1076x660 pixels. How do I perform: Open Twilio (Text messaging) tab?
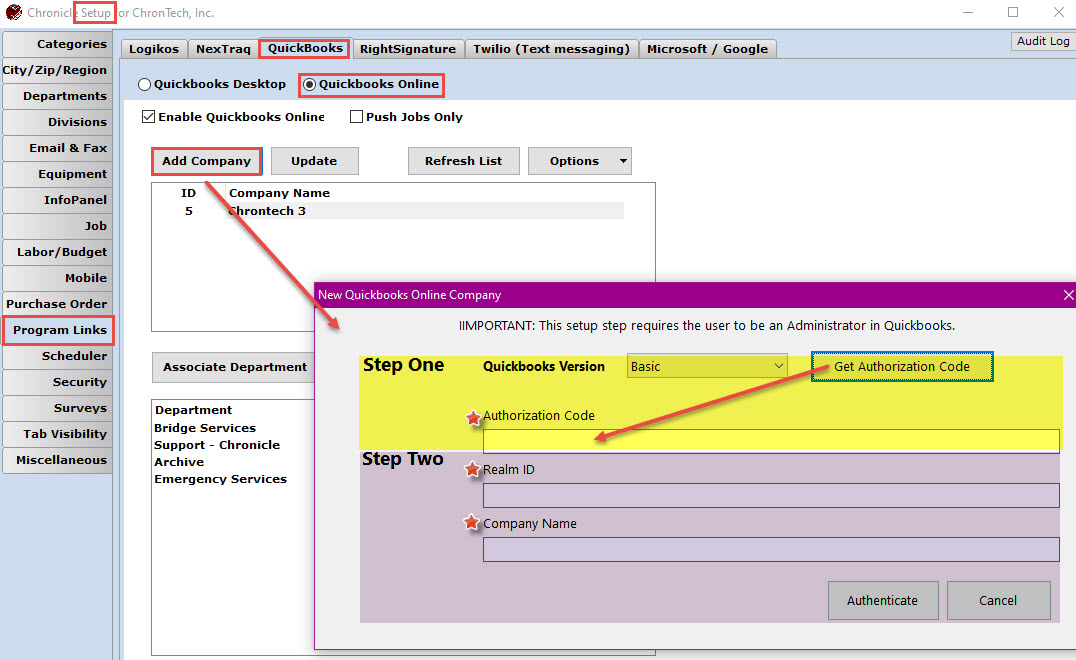[x=551, y=49]
